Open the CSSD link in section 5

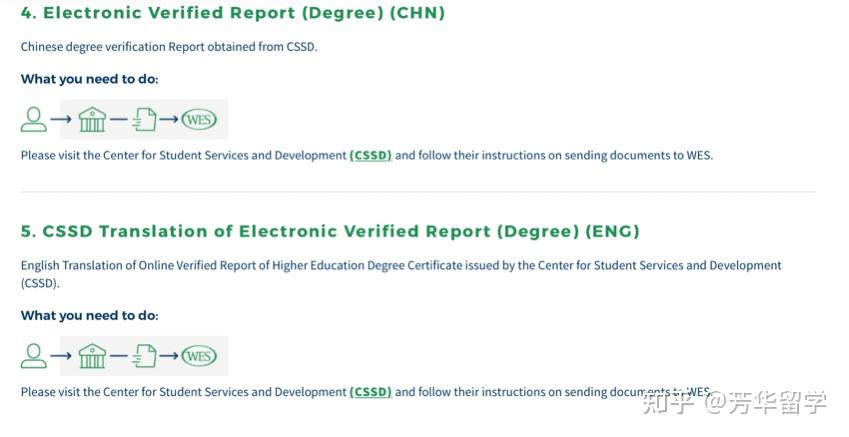point(370,392)
